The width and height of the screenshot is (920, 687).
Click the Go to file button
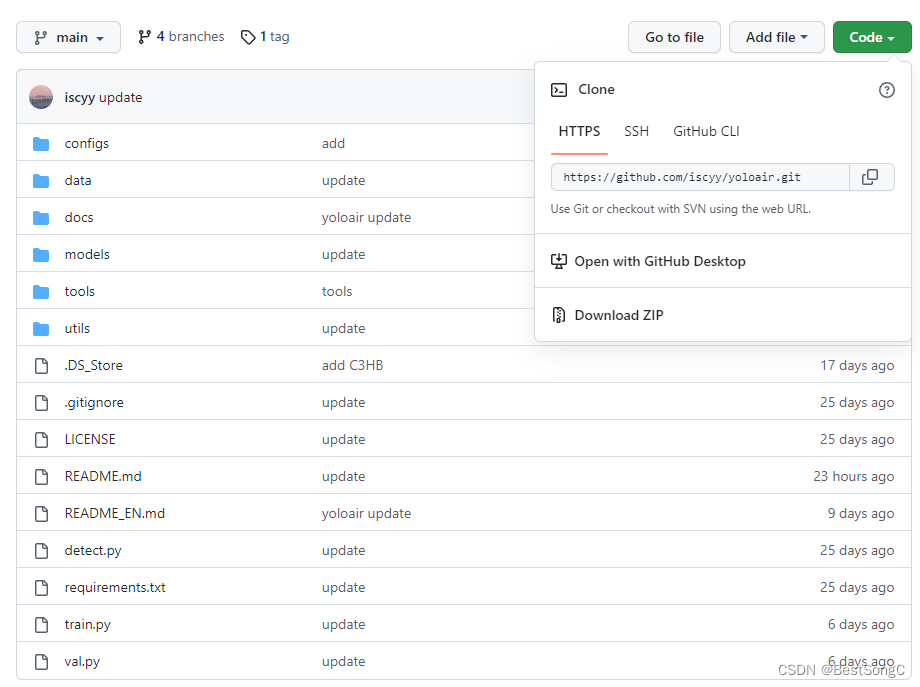click(674, 37)
